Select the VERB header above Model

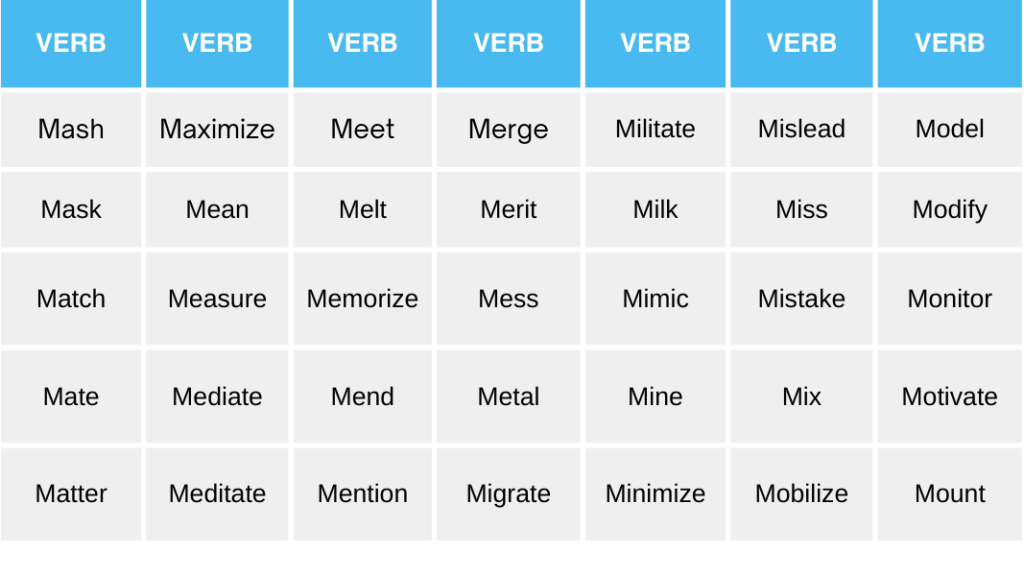[x=950, y=44]
